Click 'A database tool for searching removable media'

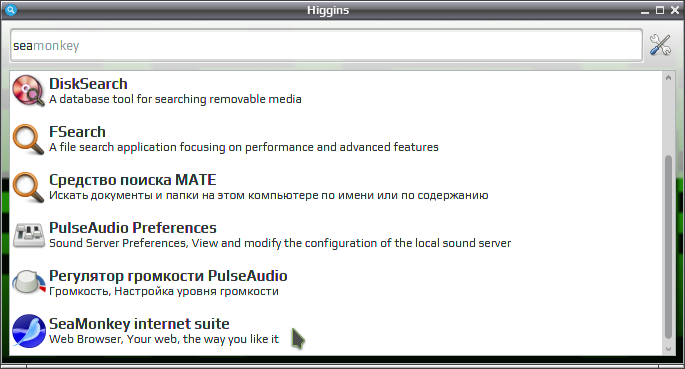(x=175, y=99)
